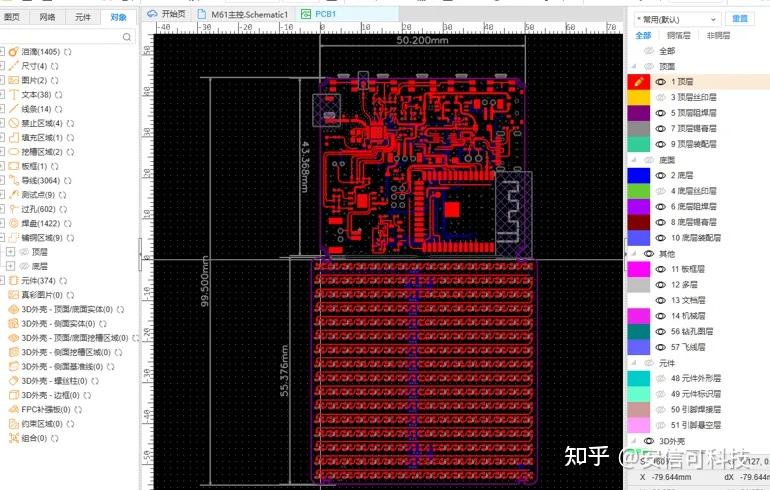Open the M61主控.Schematic1 tab
This screenshot has width=770, height=490.
coord(243,14)
